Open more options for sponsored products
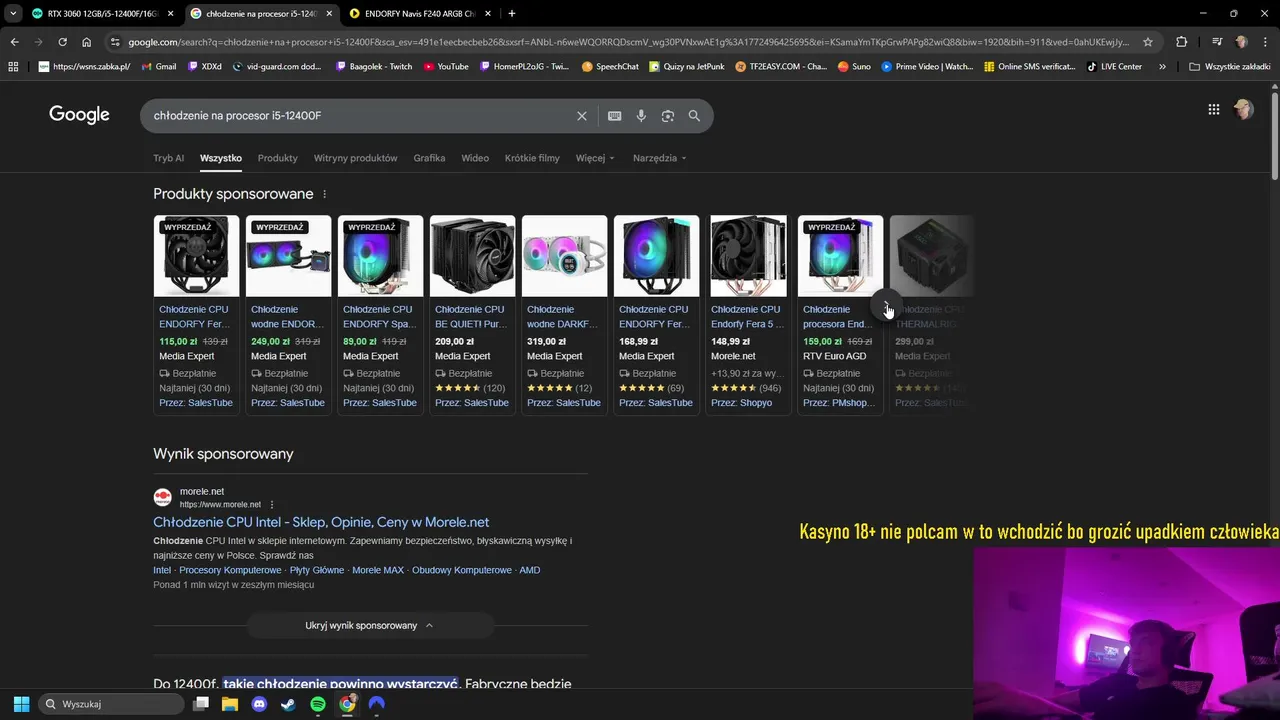This screenshot has height=720, width=1280. [324, 194]
